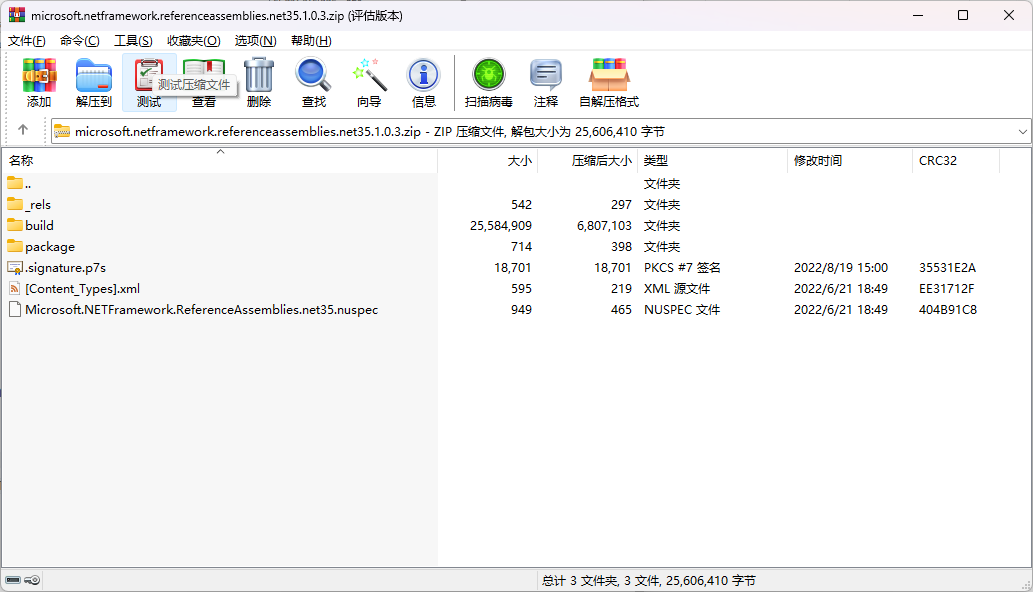Sort by Modified (修改时间) column header
This screenshot has width=1033, height=592.
(850, 161)
